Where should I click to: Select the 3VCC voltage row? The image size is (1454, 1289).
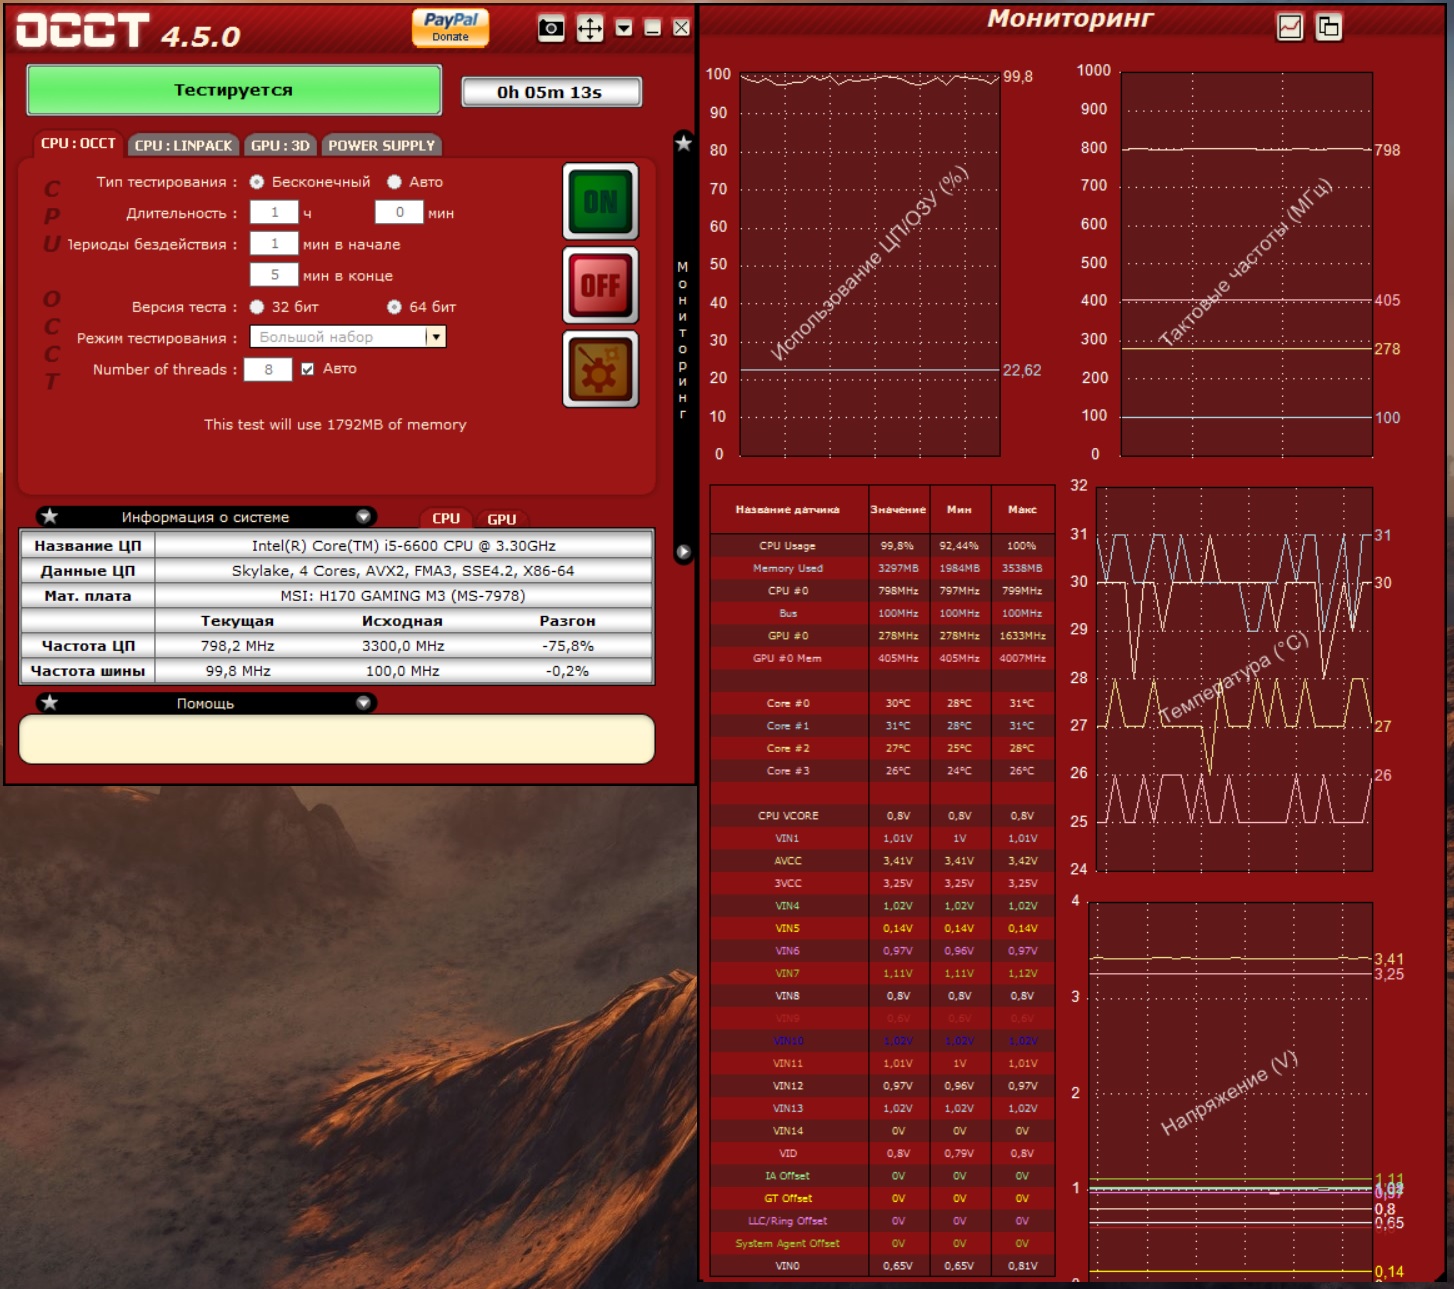click(x=881, y=883)
